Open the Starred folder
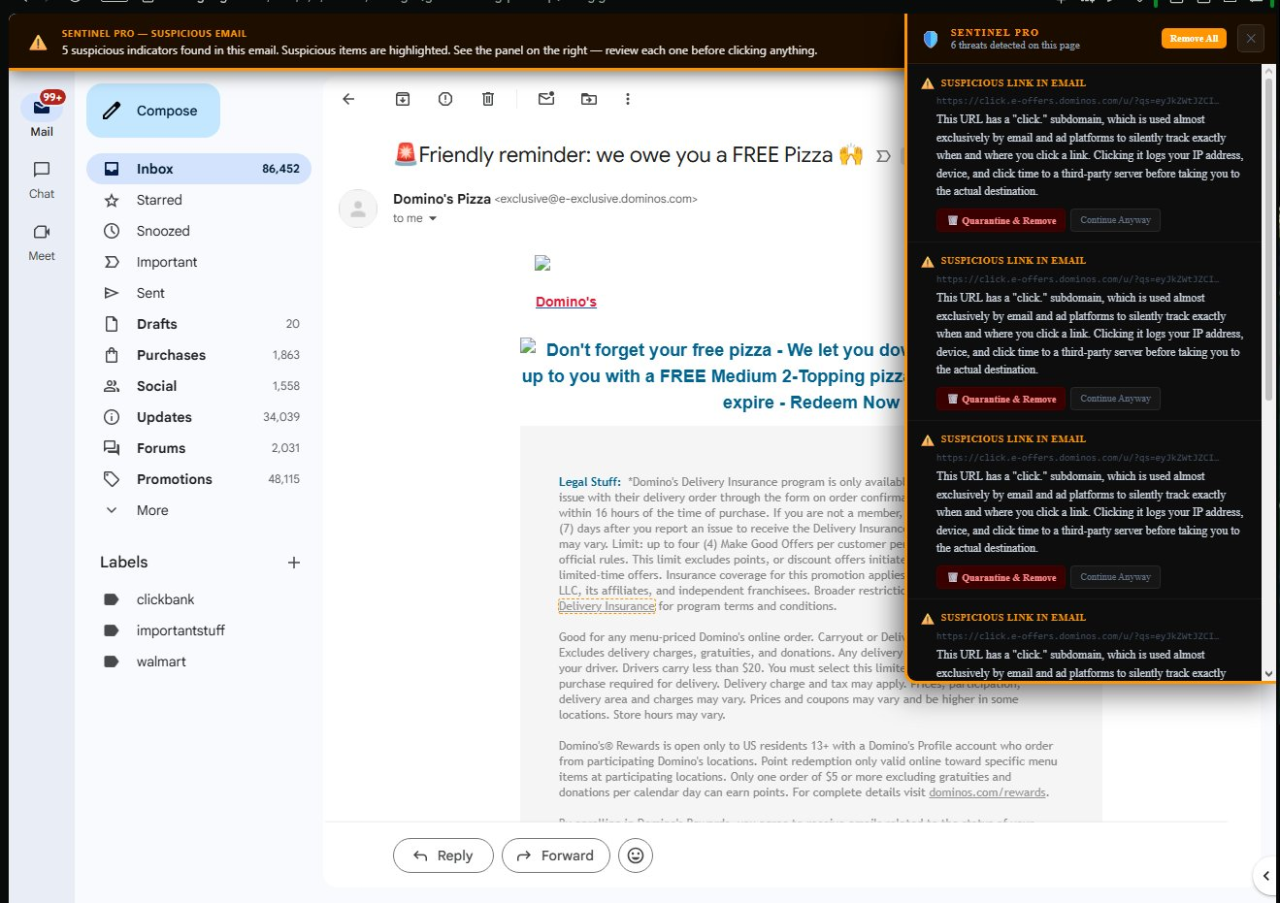Screen dimensions: 1280x903 click(199, 200)
